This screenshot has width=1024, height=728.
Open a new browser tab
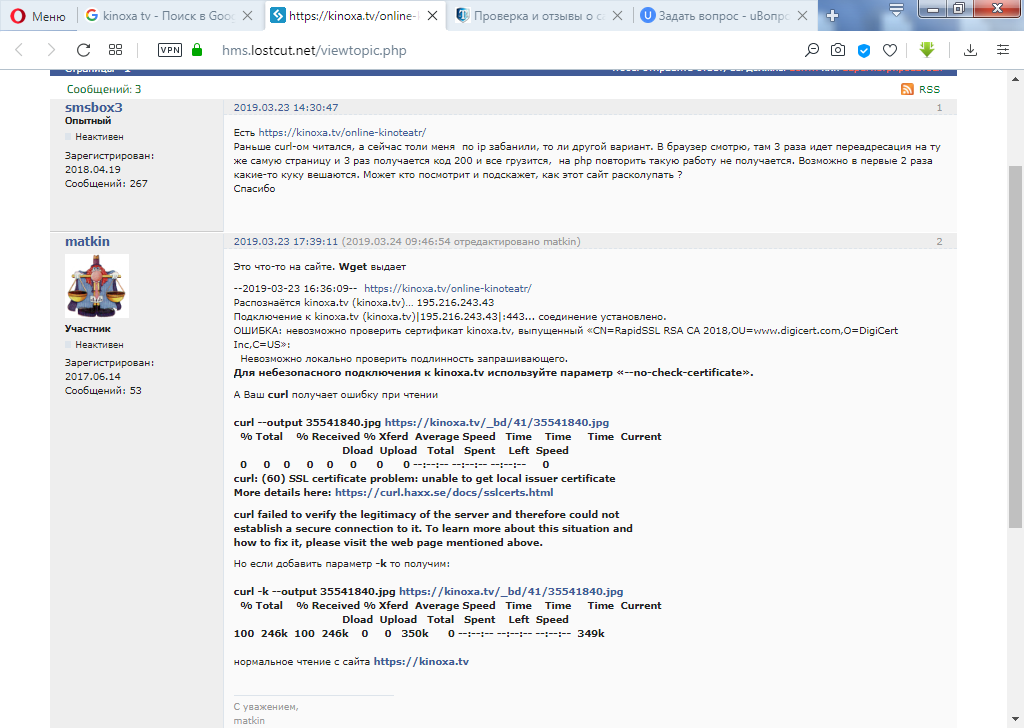[x=832, y=16]
